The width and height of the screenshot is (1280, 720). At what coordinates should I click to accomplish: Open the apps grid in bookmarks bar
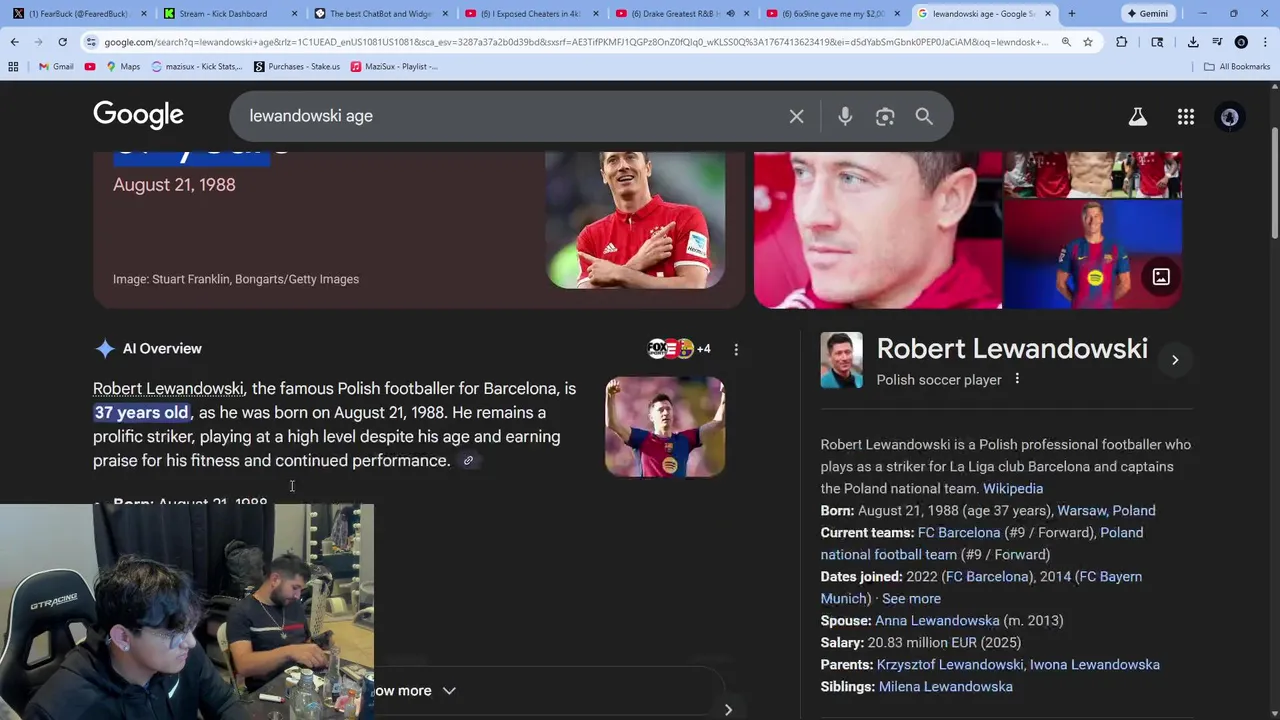pos(13,66)
